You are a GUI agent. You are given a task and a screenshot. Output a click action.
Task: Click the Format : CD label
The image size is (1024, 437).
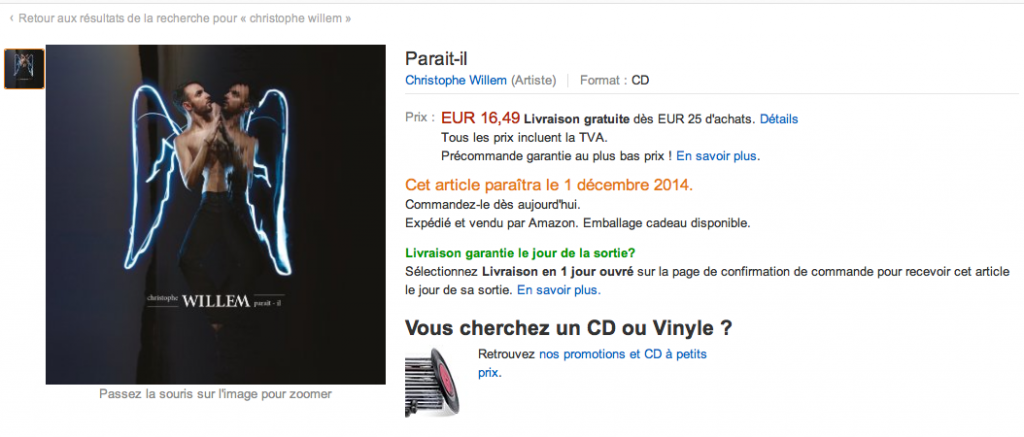pos(615,80)
